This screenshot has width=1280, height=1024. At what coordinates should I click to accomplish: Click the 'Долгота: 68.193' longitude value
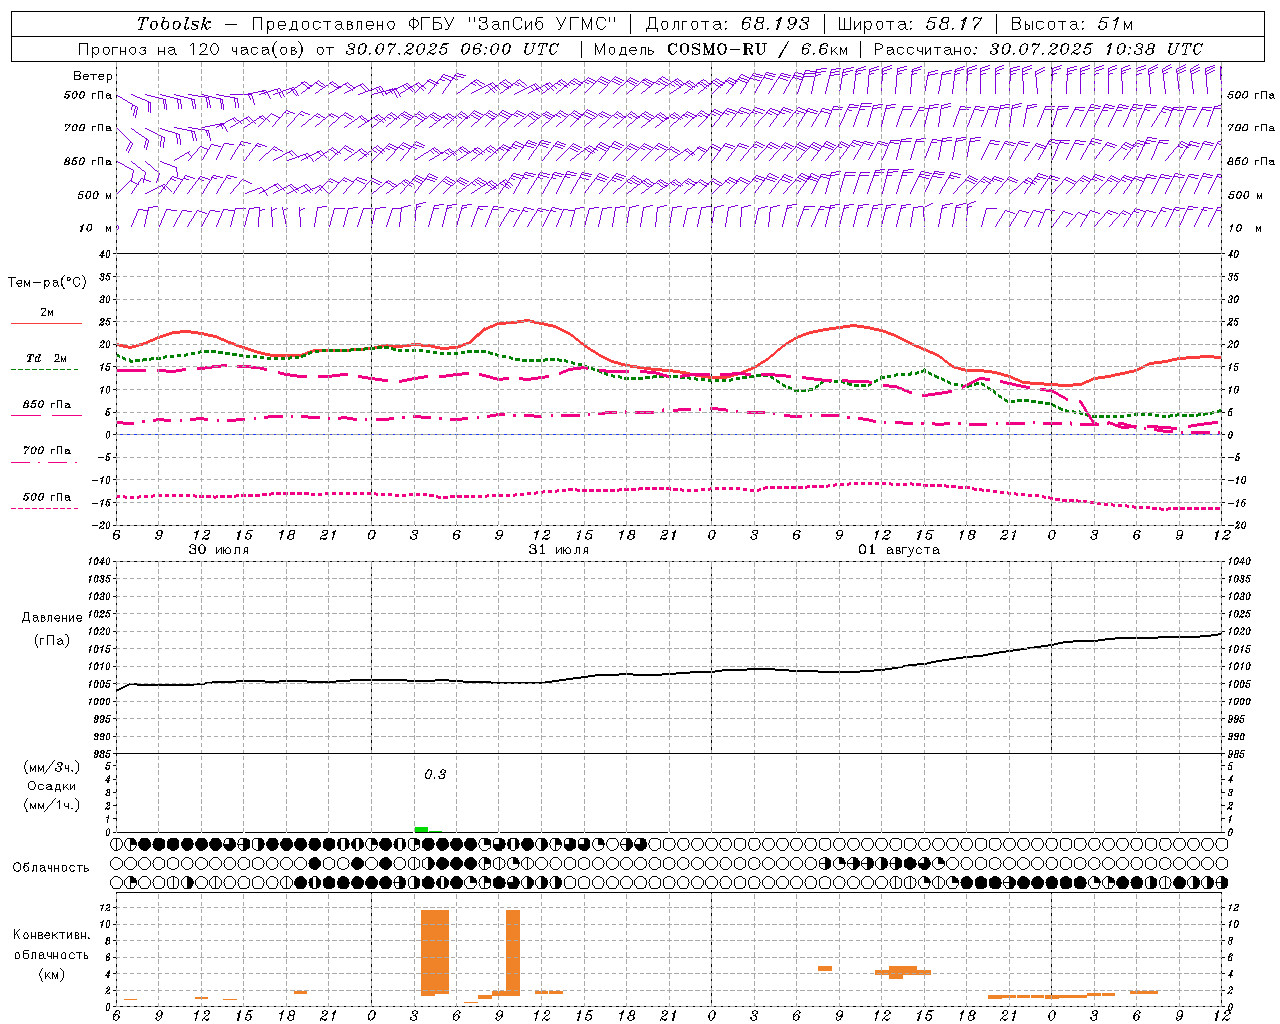[728, 24]
